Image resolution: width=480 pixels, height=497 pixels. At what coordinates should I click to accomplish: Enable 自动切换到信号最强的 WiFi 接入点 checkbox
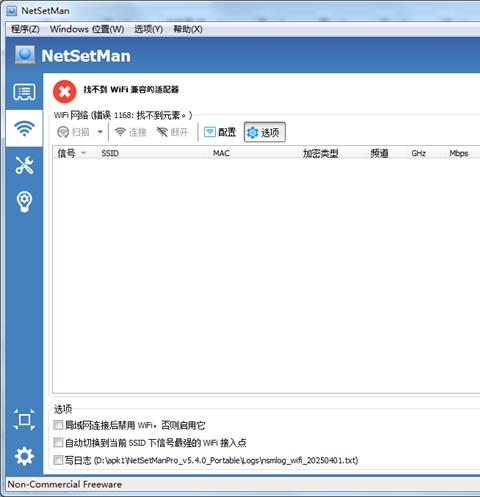tap(58, 442)
